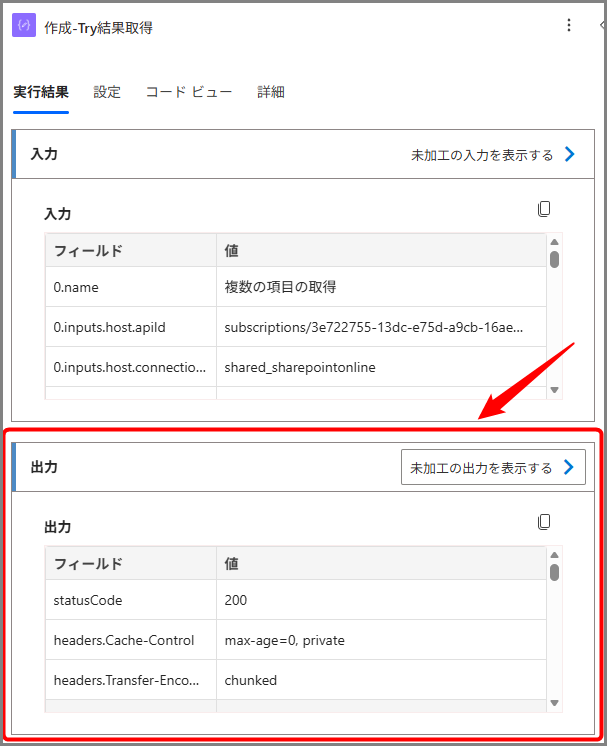
Task: Click the purple Compose action icon
Action: (24, 26)
